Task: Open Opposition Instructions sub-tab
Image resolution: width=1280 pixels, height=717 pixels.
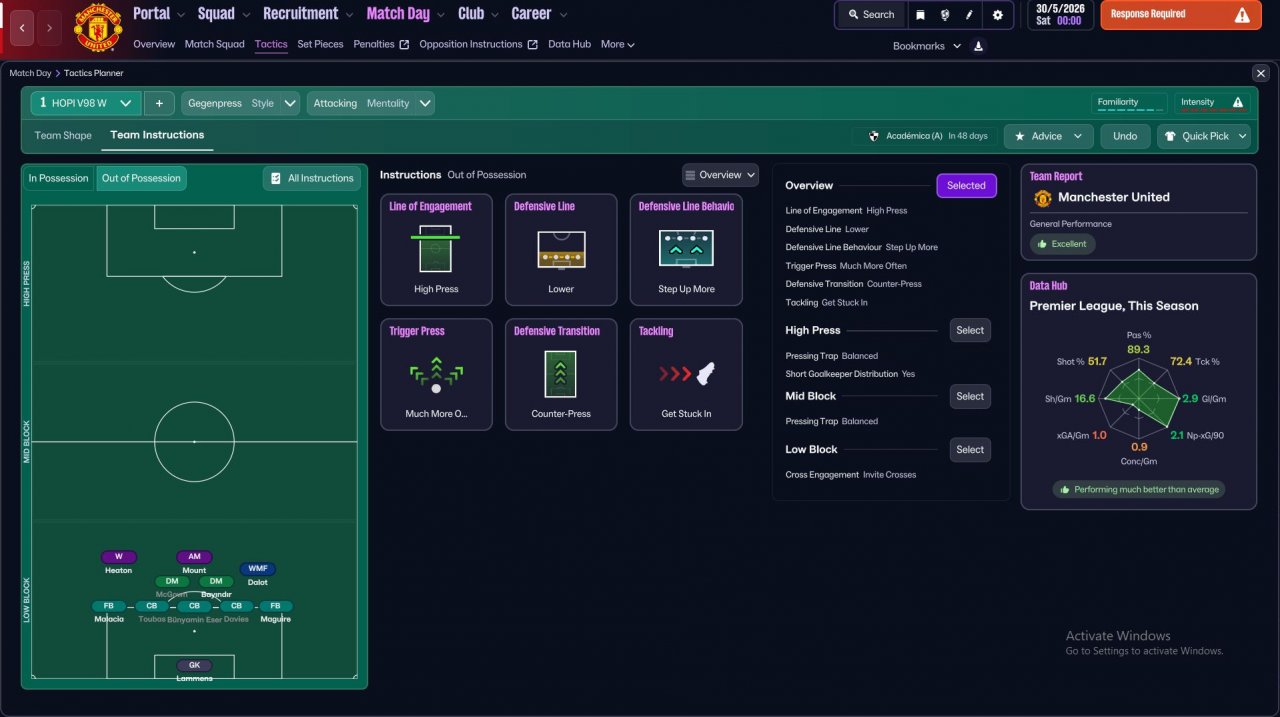Action: pyautogui.click(x=478, y=45)
